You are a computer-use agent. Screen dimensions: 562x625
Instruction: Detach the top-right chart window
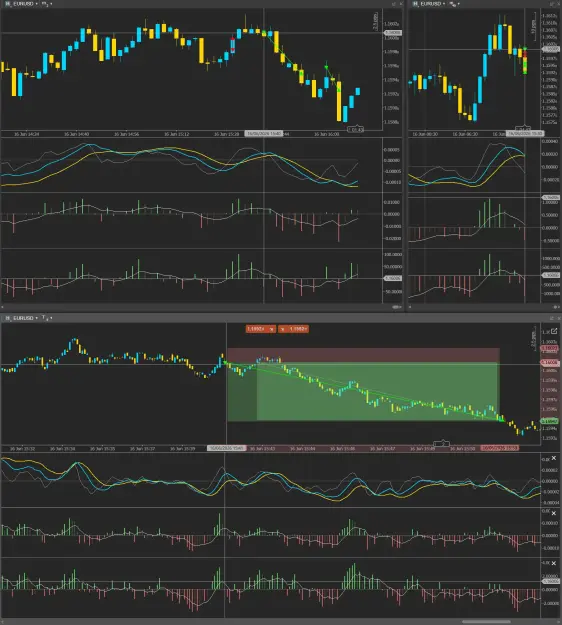tap(552, 4)
